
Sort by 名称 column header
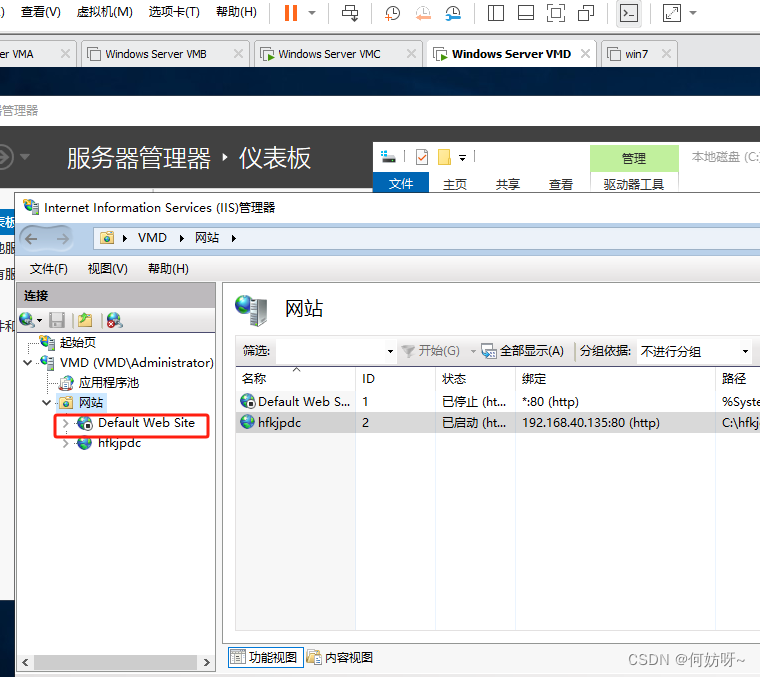[296, 378]
